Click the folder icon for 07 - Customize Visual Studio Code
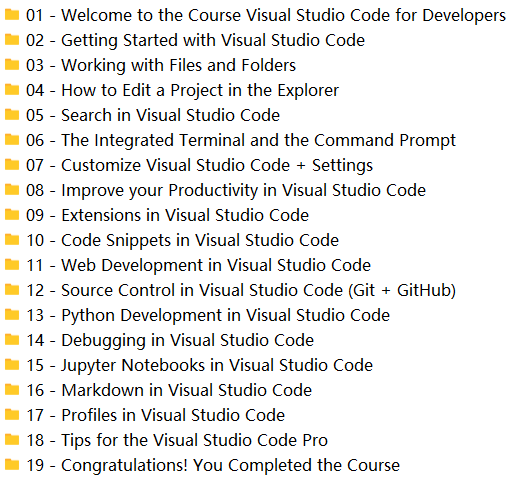525x500 pixels. [x=12, y=165]
